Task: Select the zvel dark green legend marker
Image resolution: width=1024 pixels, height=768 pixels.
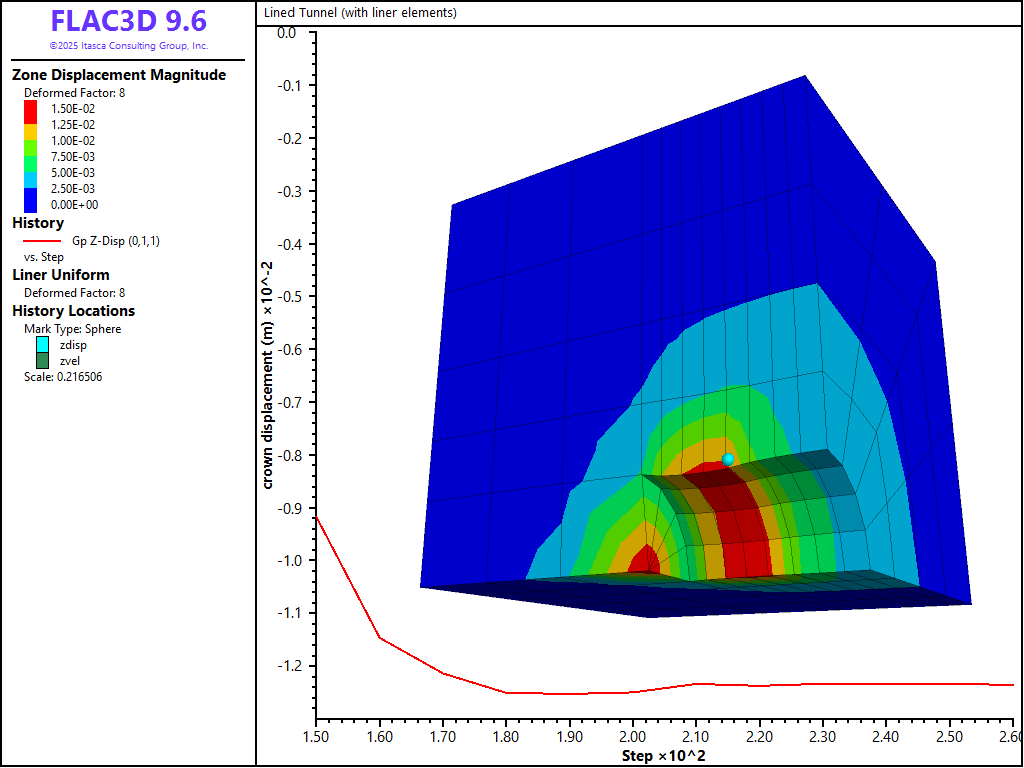Action: coord(42,361)
